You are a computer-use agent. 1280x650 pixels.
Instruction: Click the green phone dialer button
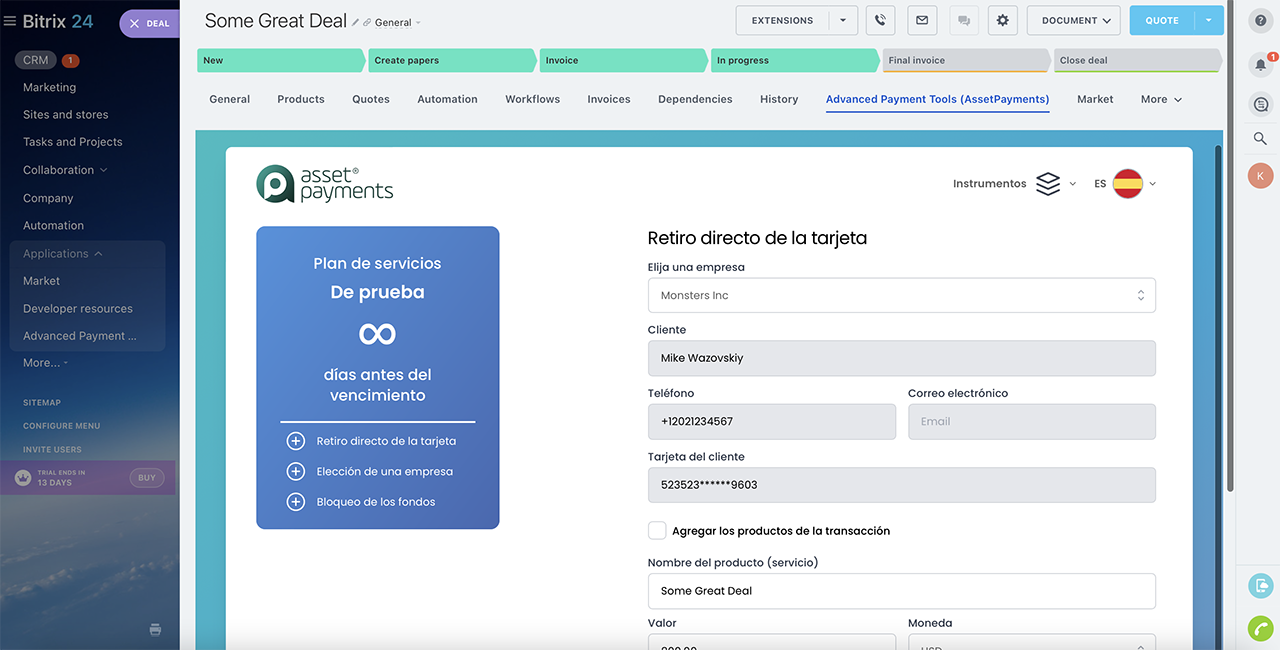pyautogui.click(x=1260, y=628)
